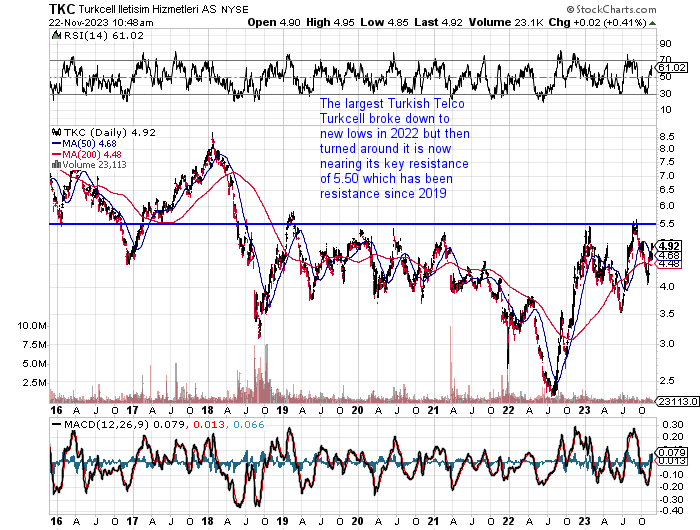700x530 pixels.
Task: Select the Last 4.92 header value
Action: 438,22
